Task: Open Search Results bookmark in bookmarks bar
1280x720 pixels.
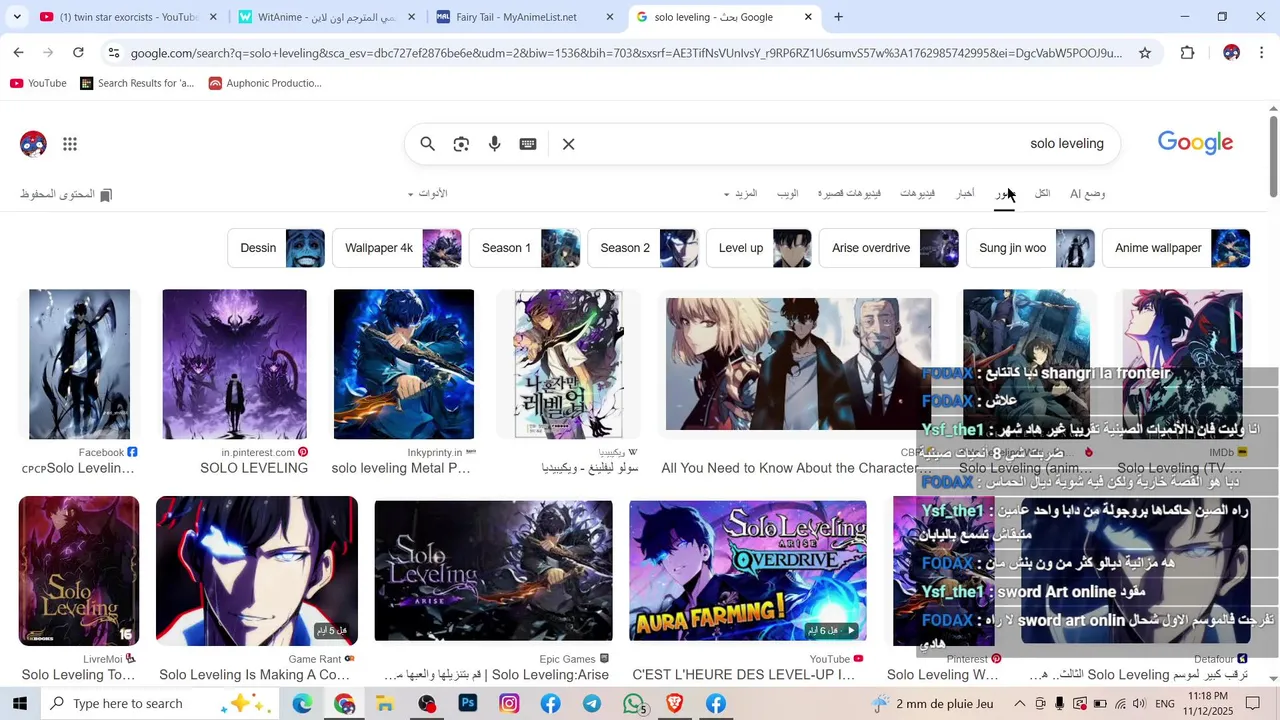Action: 137,83
